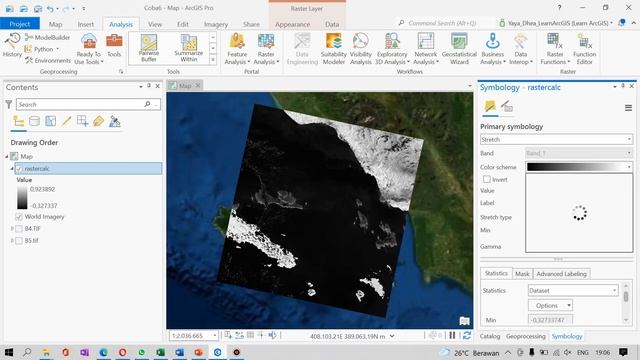Open Feature Analysis menu
The width and height of the screenshot is (640, 360).
point(237,49)
